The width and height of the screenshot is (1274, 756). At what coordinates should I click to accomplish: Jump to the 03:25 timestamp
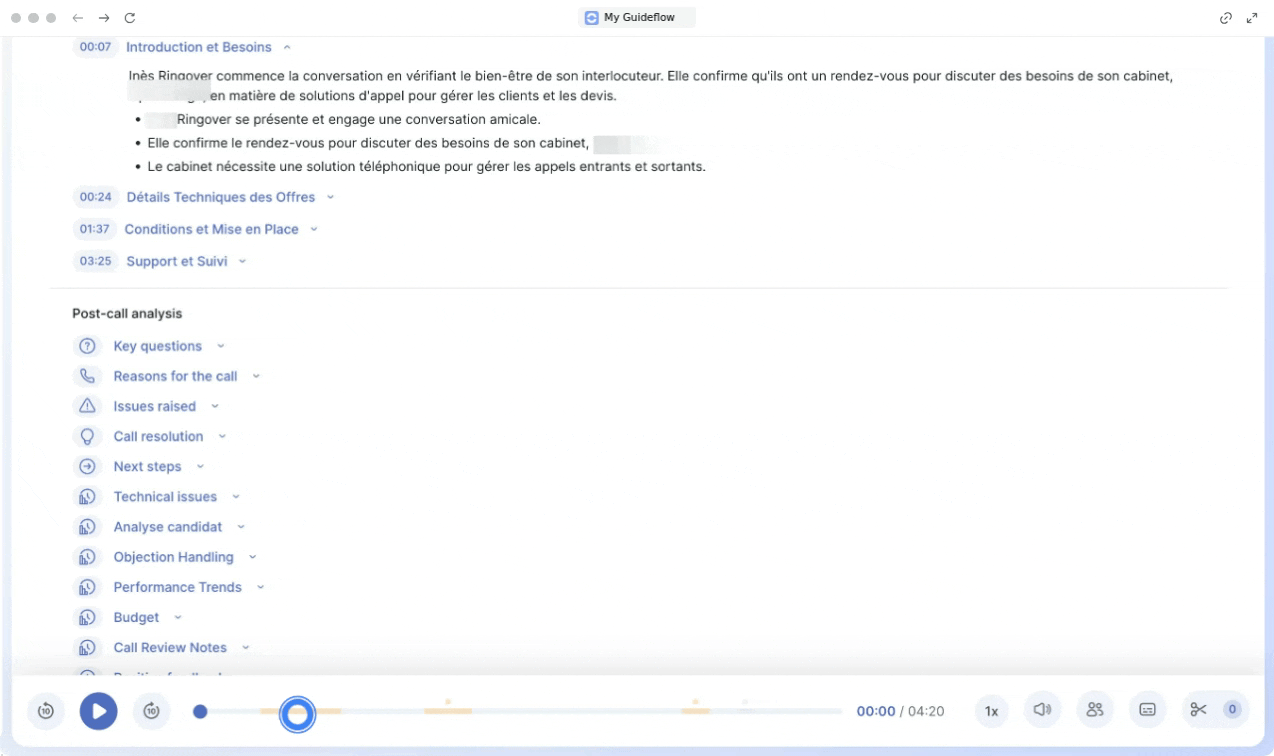tap(96, 261)
